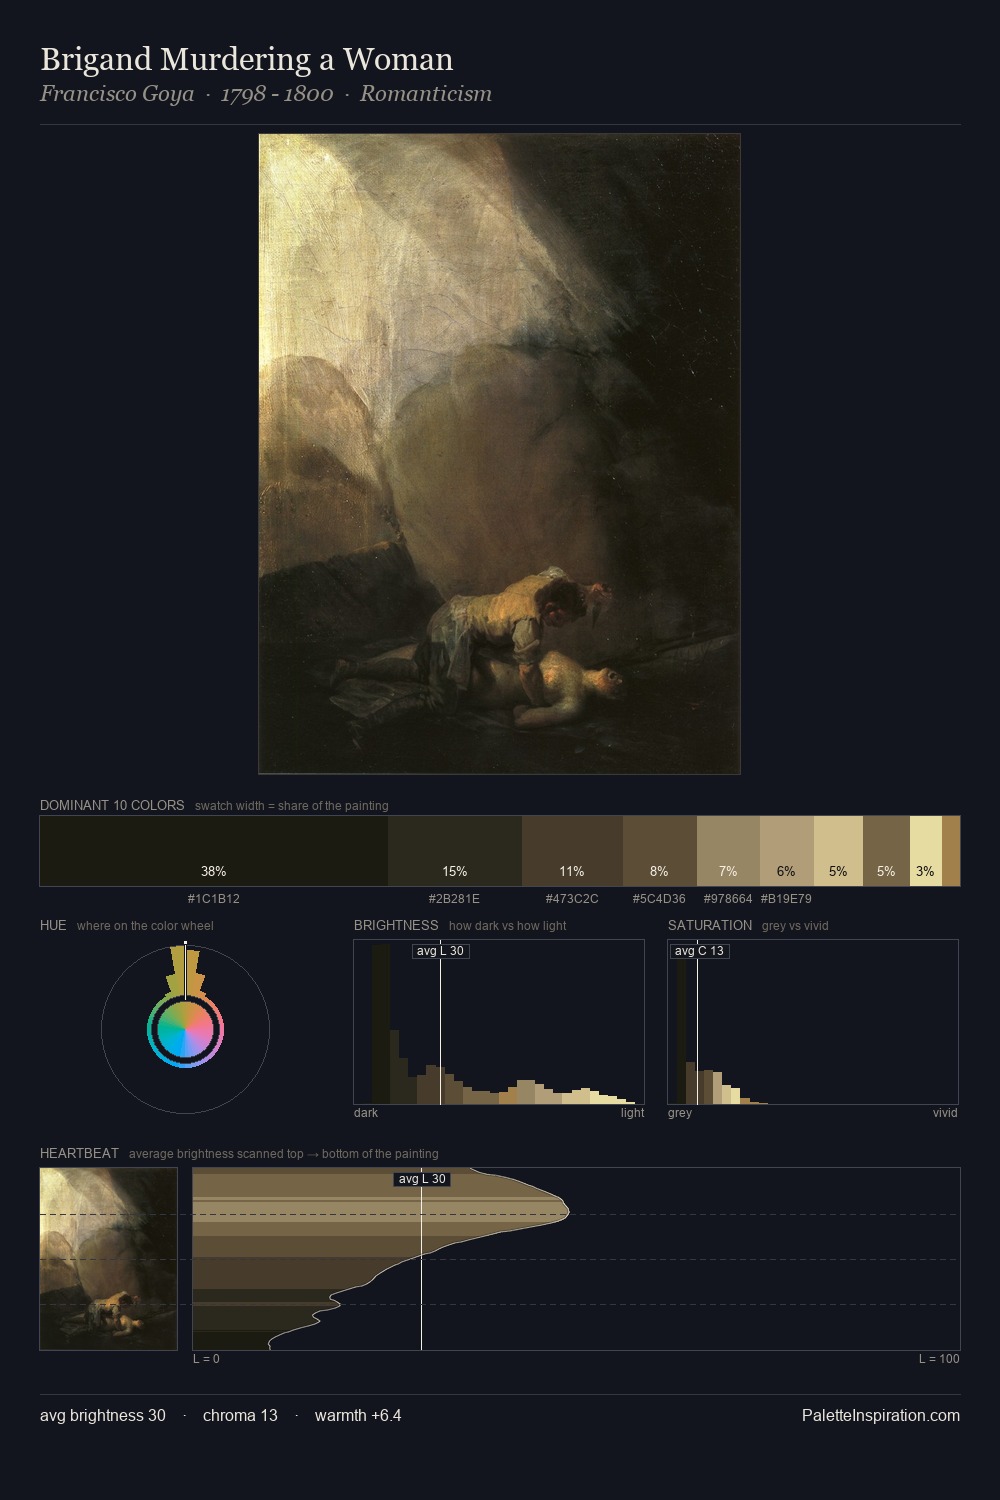The image size is (1000, 1500).
Task: Click the main painting image
Action: 499,454
